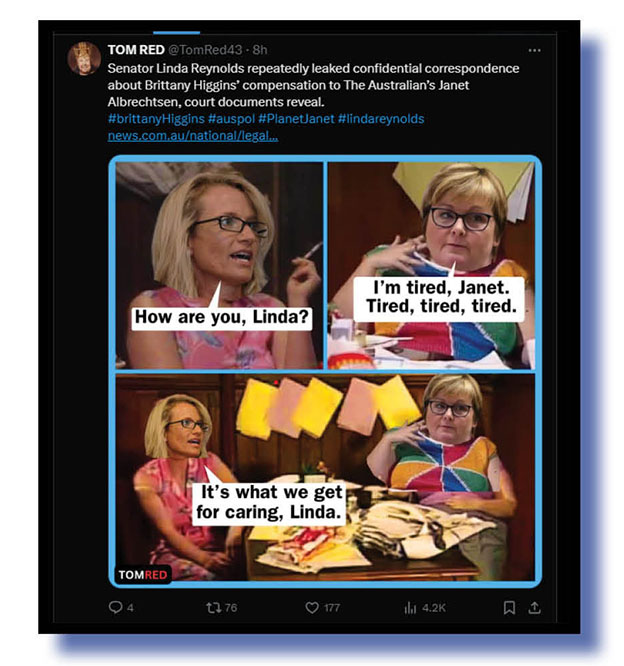Click the #brittanyHiggins hashtag

pos(156,119)
